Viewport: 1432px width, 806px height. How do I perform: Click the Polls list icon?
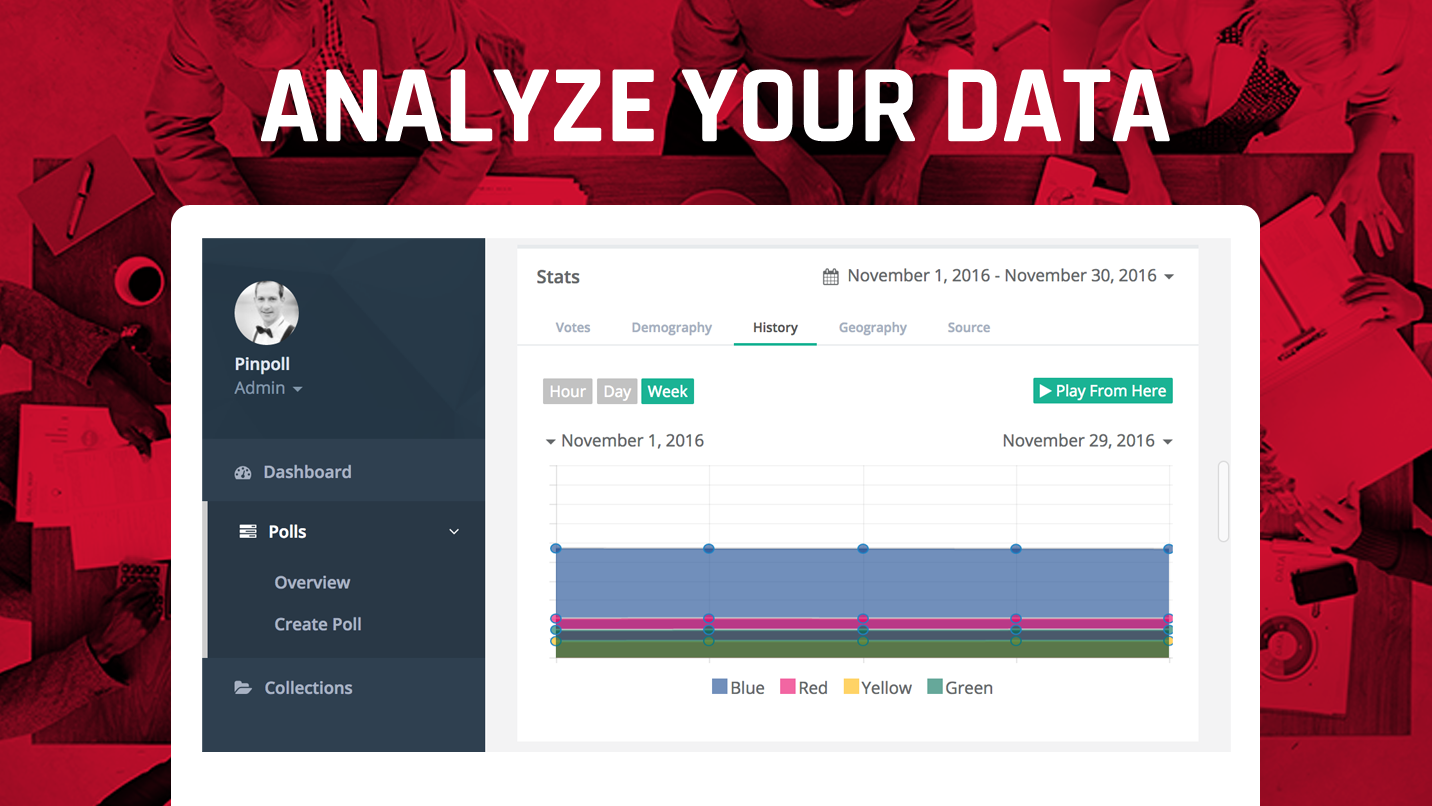[248, 532]
